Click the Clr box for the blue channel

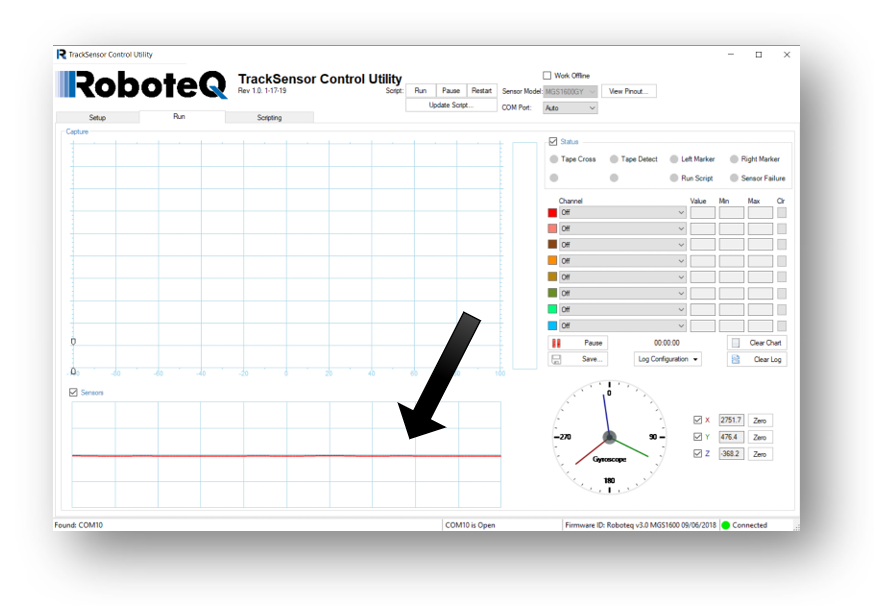pyautogui.click(x=782, y=326)
